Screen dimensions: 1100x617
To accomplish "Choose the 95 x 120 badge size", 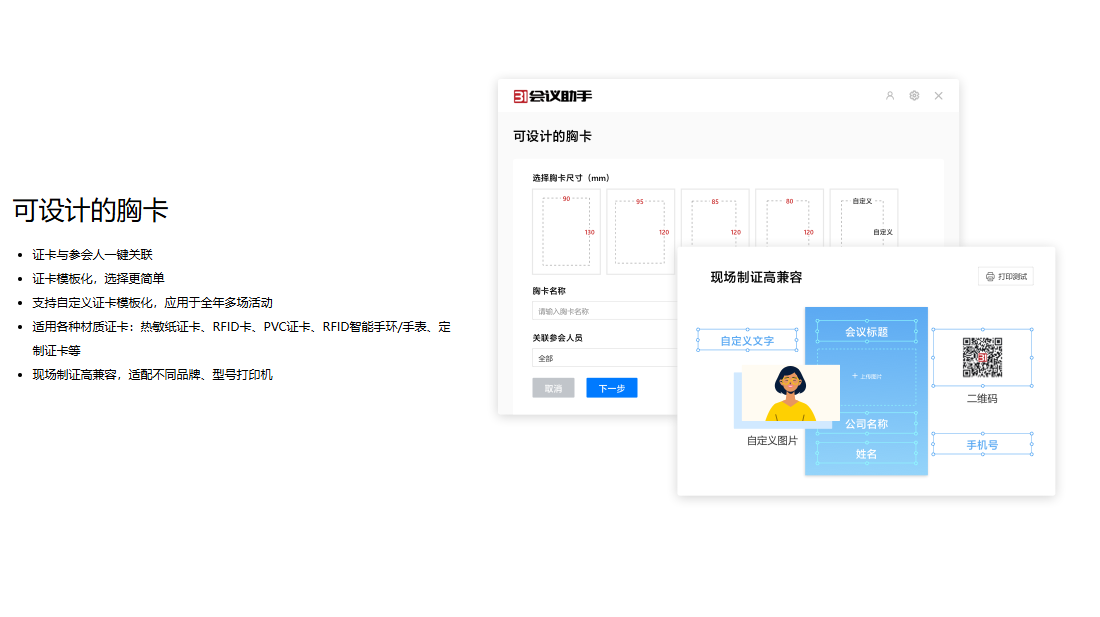I will point(640,231).
